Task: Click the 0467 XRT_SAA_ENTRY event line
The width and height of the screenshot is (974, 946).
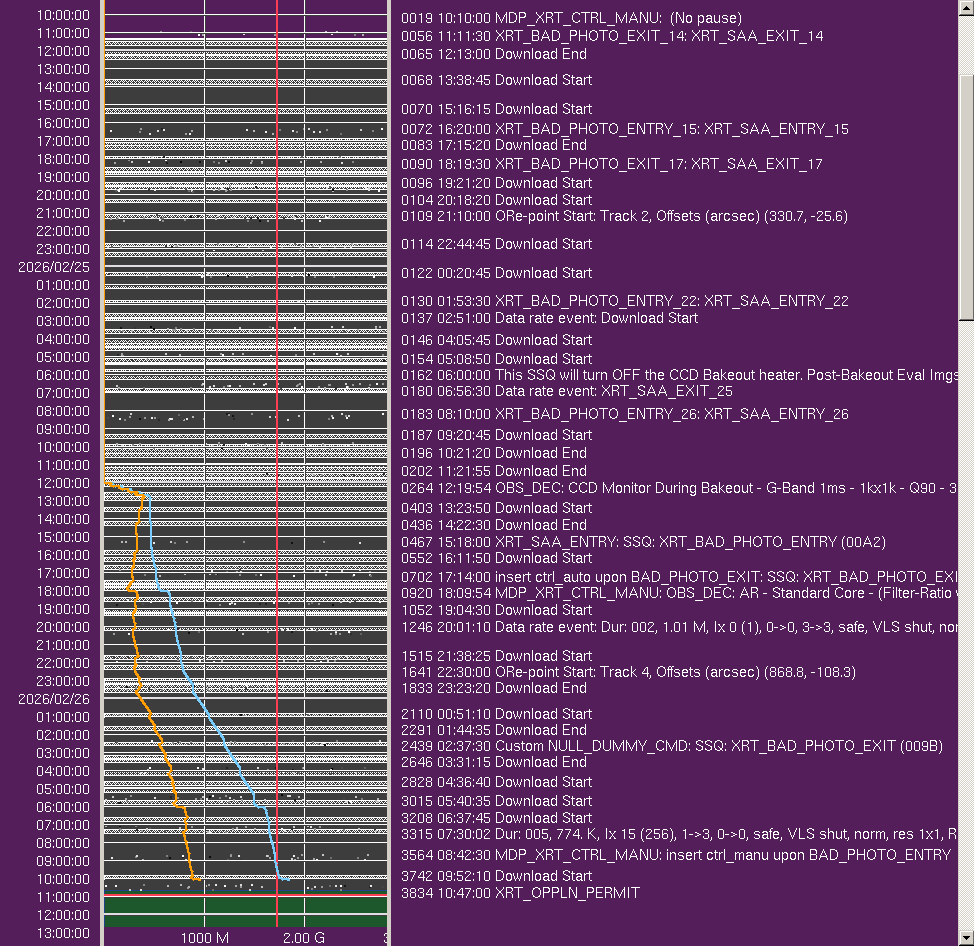Action: 643,542
